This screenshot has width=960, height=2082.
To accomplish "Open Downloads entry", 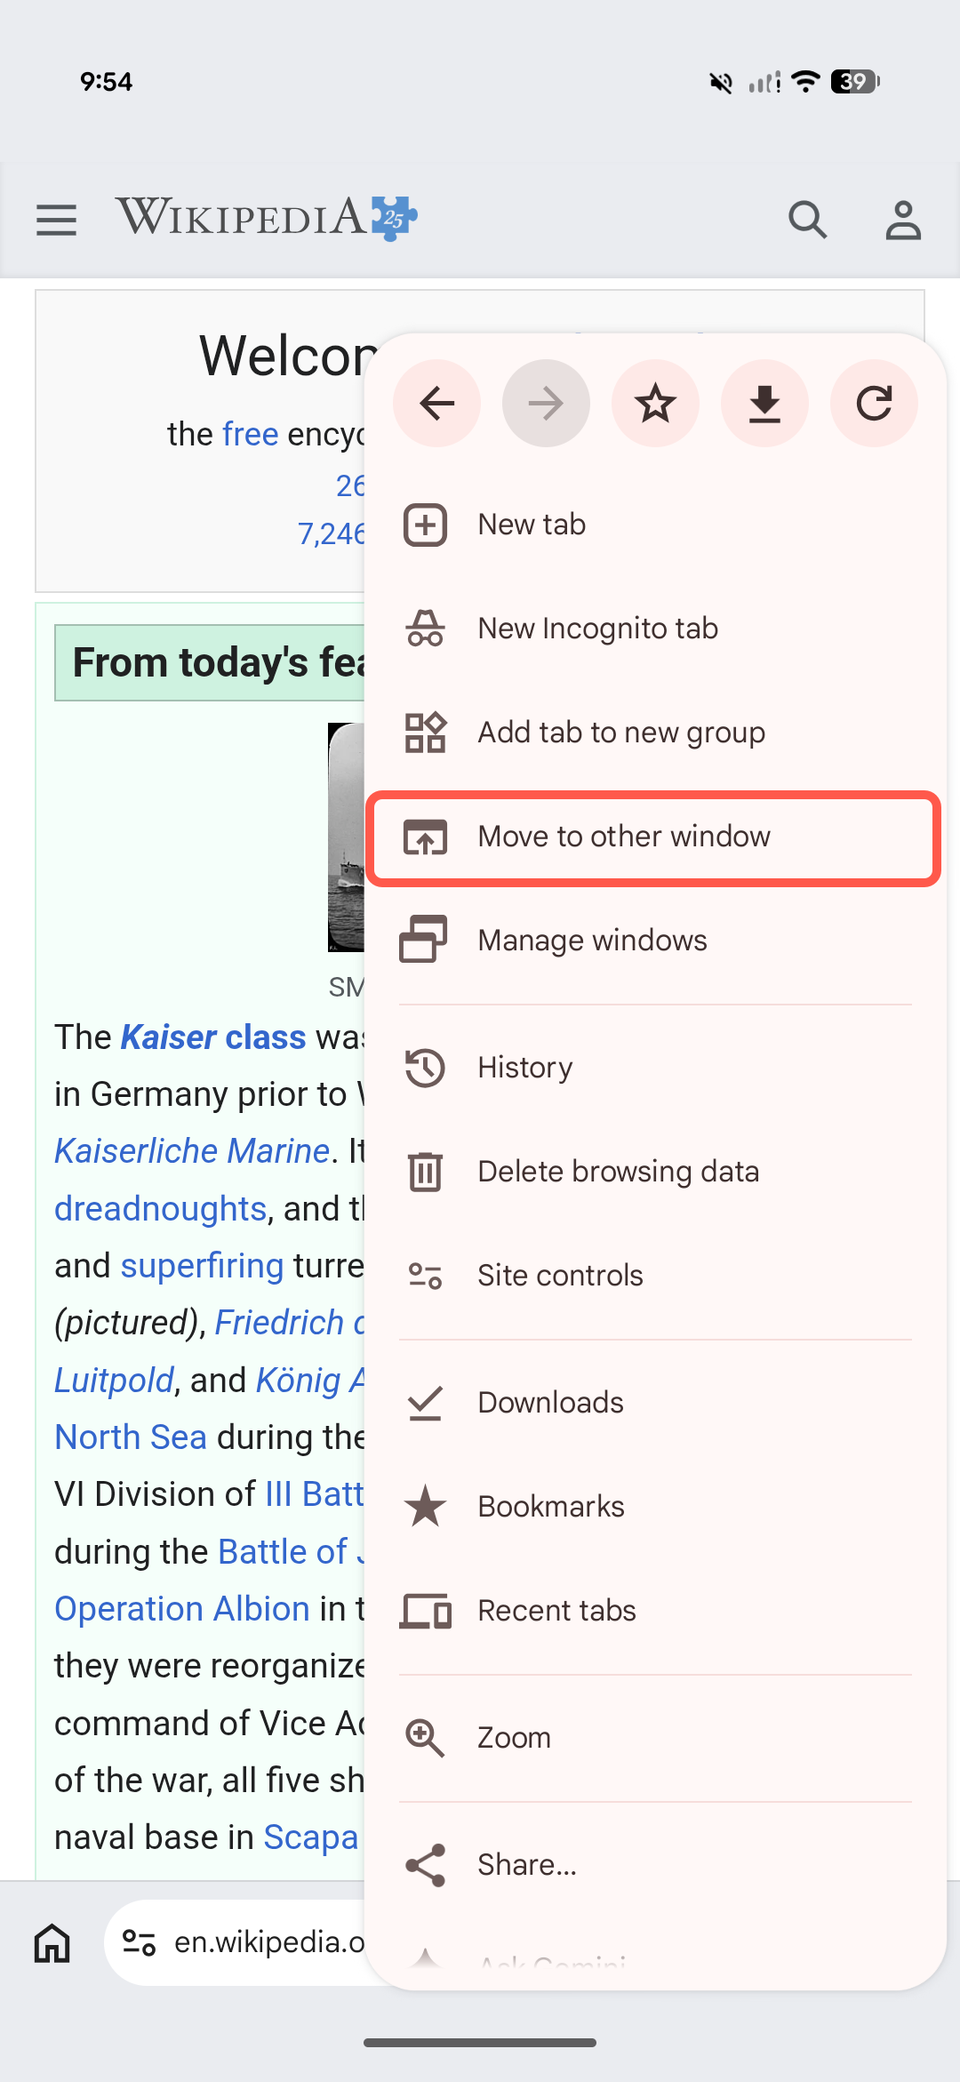I will (x=655, y=1403).
